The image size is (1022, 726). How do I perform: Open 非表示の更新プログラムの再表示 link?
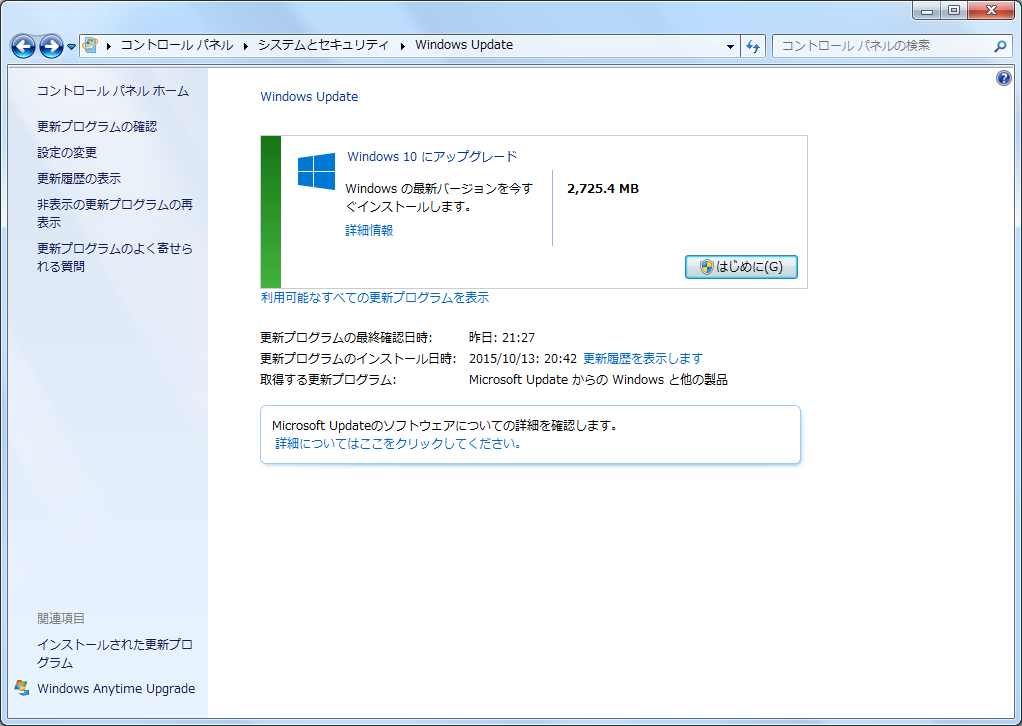click(115, 213)
